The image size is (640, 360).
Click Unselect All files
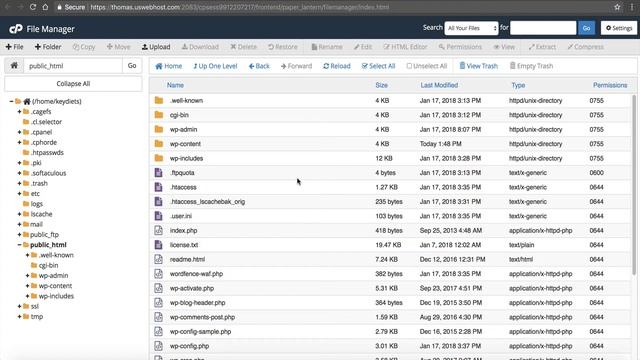[x=427, y=66]
